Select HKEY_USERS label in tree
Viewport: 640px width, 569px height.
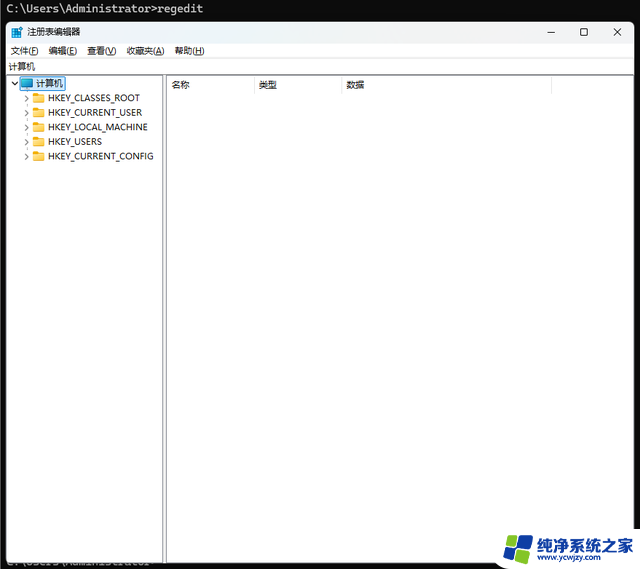point(75,142)
